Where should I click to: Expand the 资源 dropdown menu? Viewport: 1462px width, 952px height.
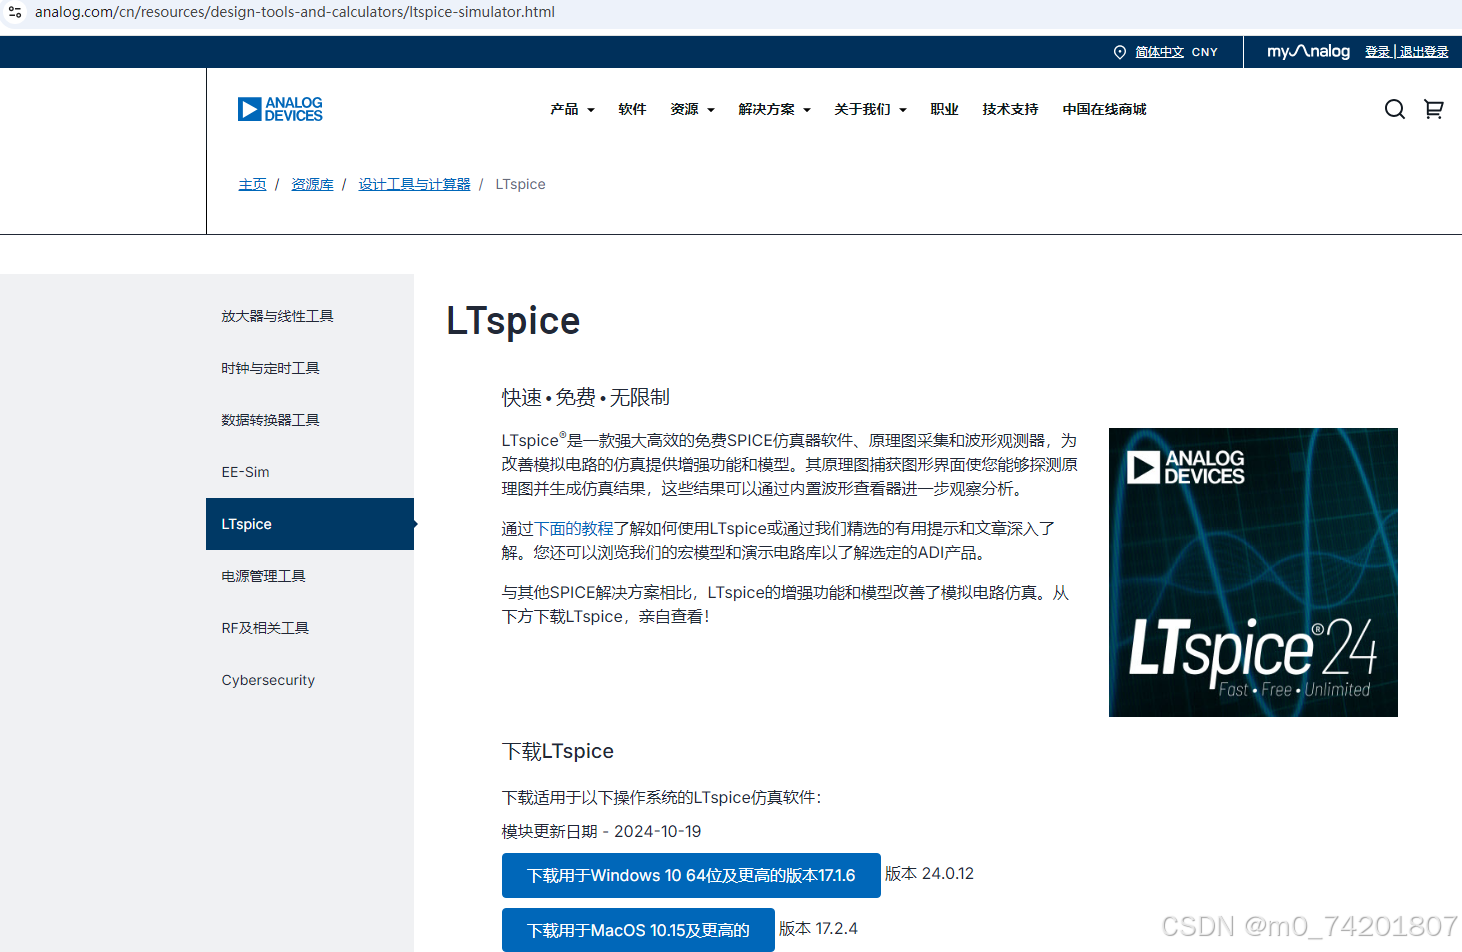click(x=692, y=109)
